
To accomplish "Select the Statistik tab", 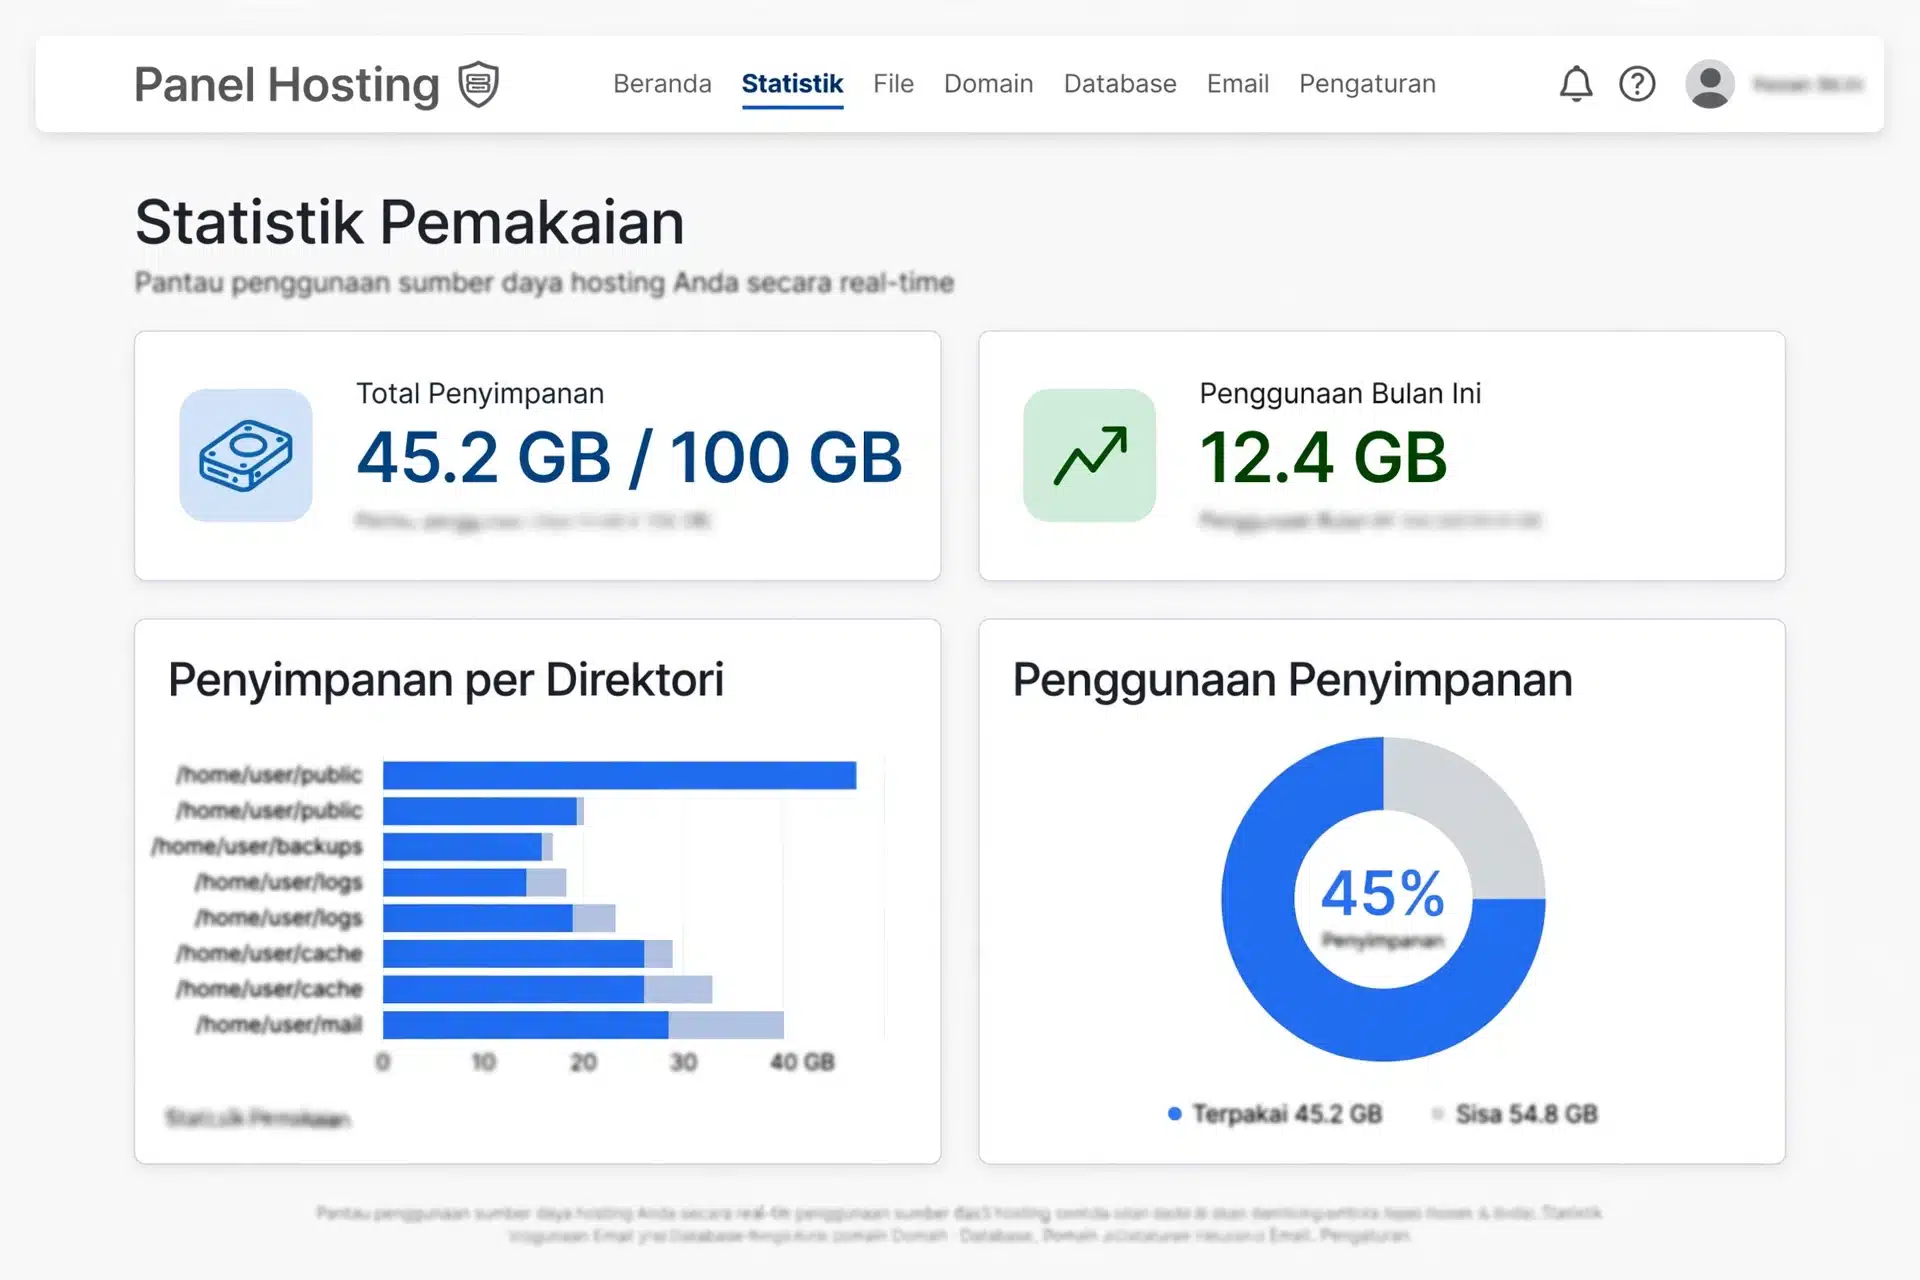I will (792, 84).
